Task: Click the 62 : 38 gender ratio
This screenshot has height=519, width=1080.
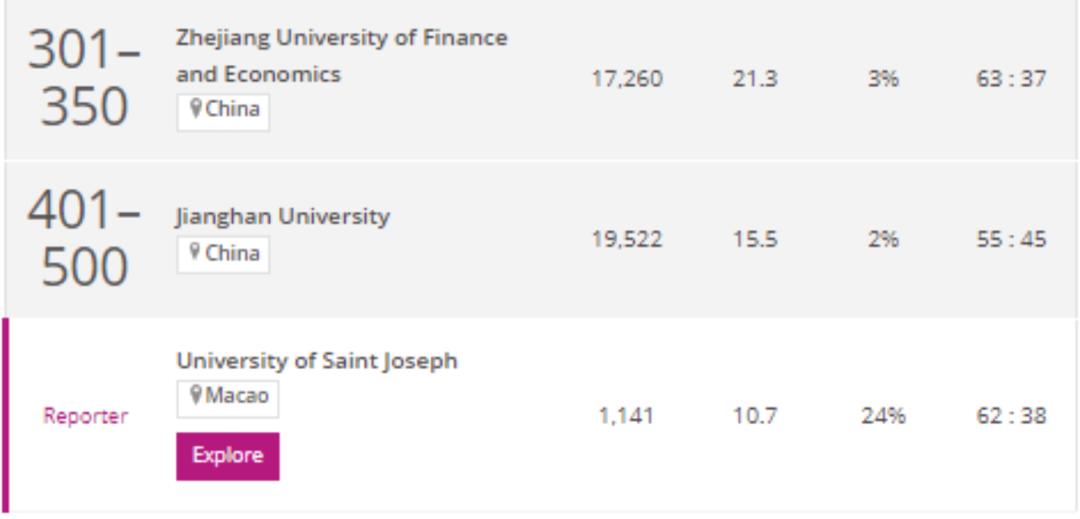Action: click(x=1011, y=416)
